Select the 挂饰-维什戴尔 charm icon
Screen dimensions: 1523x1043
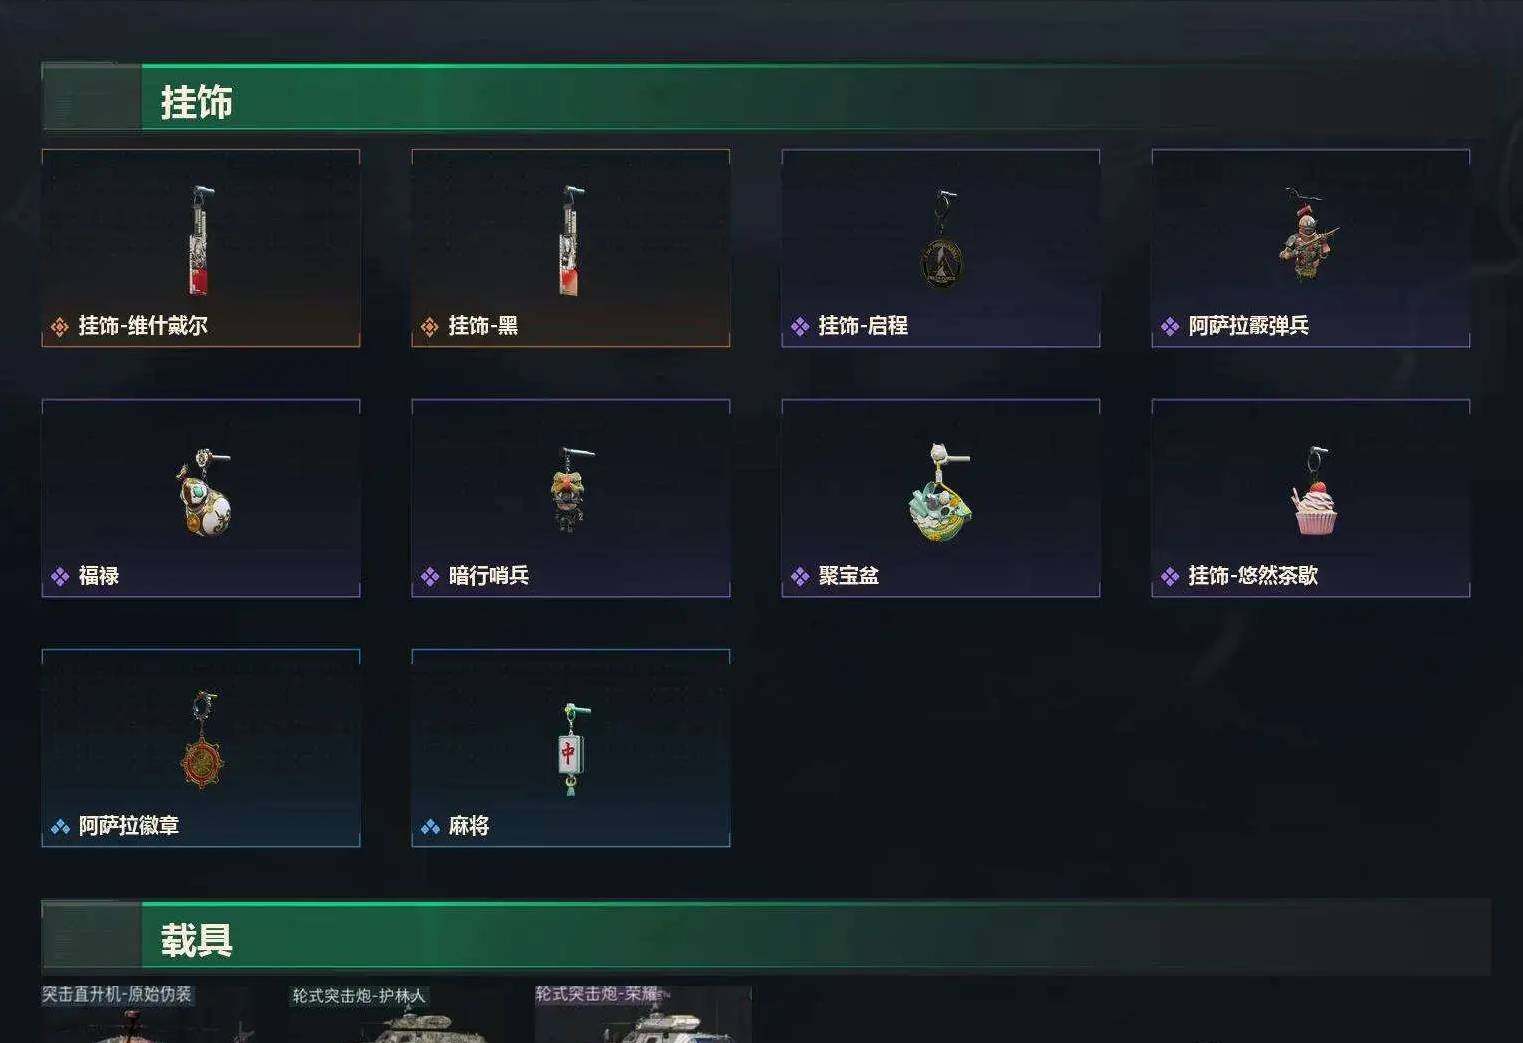(x=200, y=240)
